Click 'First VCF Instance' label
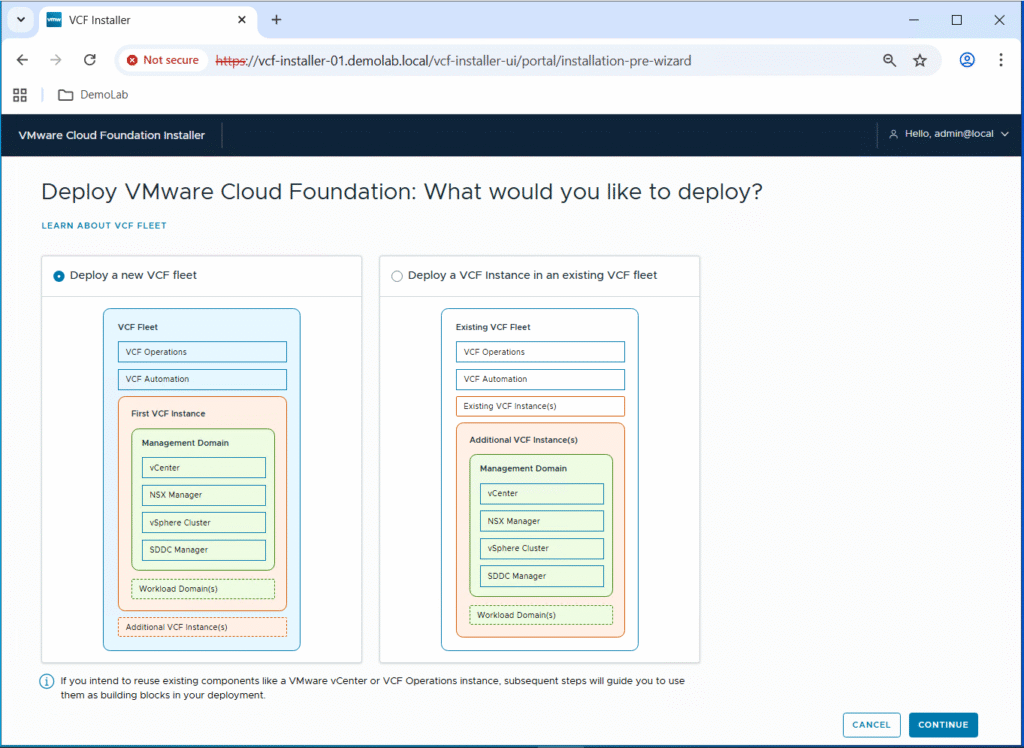Screen dimensions: 1024x748 point(168,414)
